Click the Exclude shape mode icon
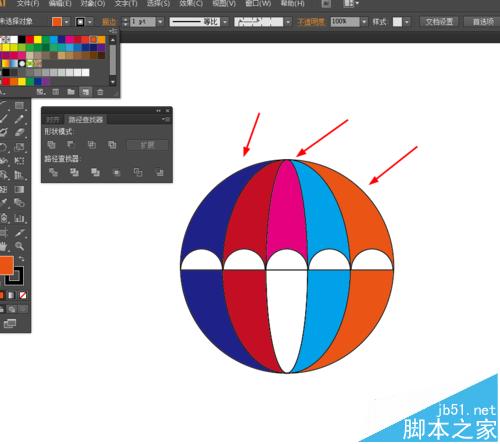The width and height of the screenshot is (500, 444). click(112, 145)
